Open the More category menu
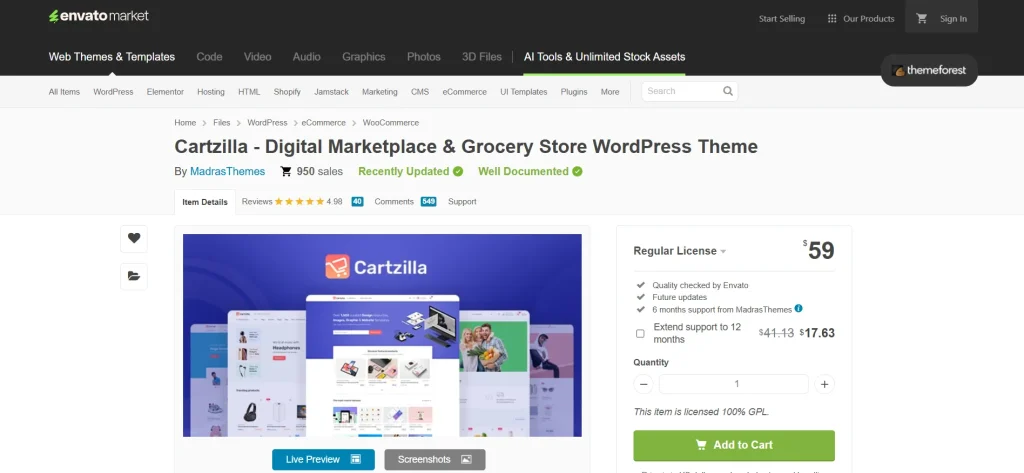This screenshot has width=1024, height=473. [x=610, y=92]
